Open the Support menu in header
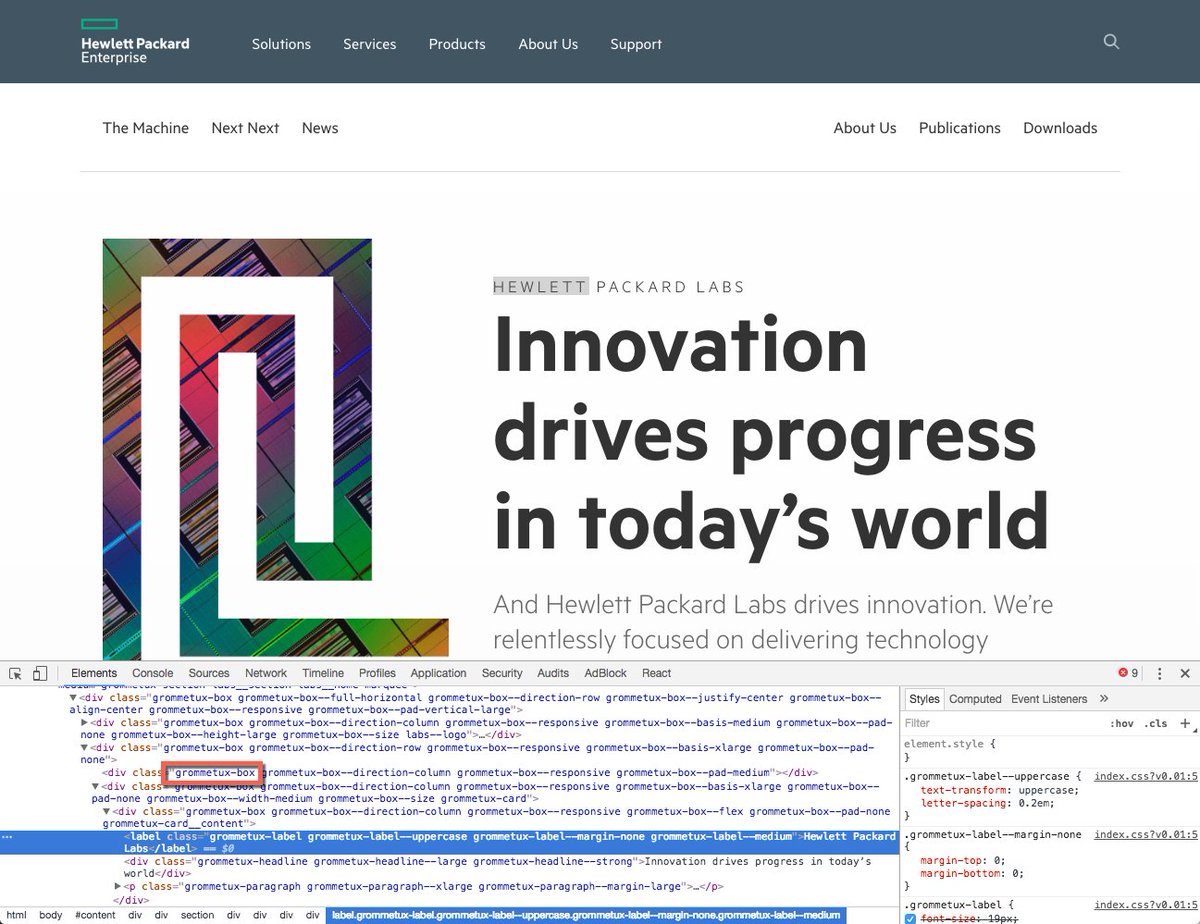Image resolution: width=1200 pixels, height=924 pixels. click(x=636, y=44)
